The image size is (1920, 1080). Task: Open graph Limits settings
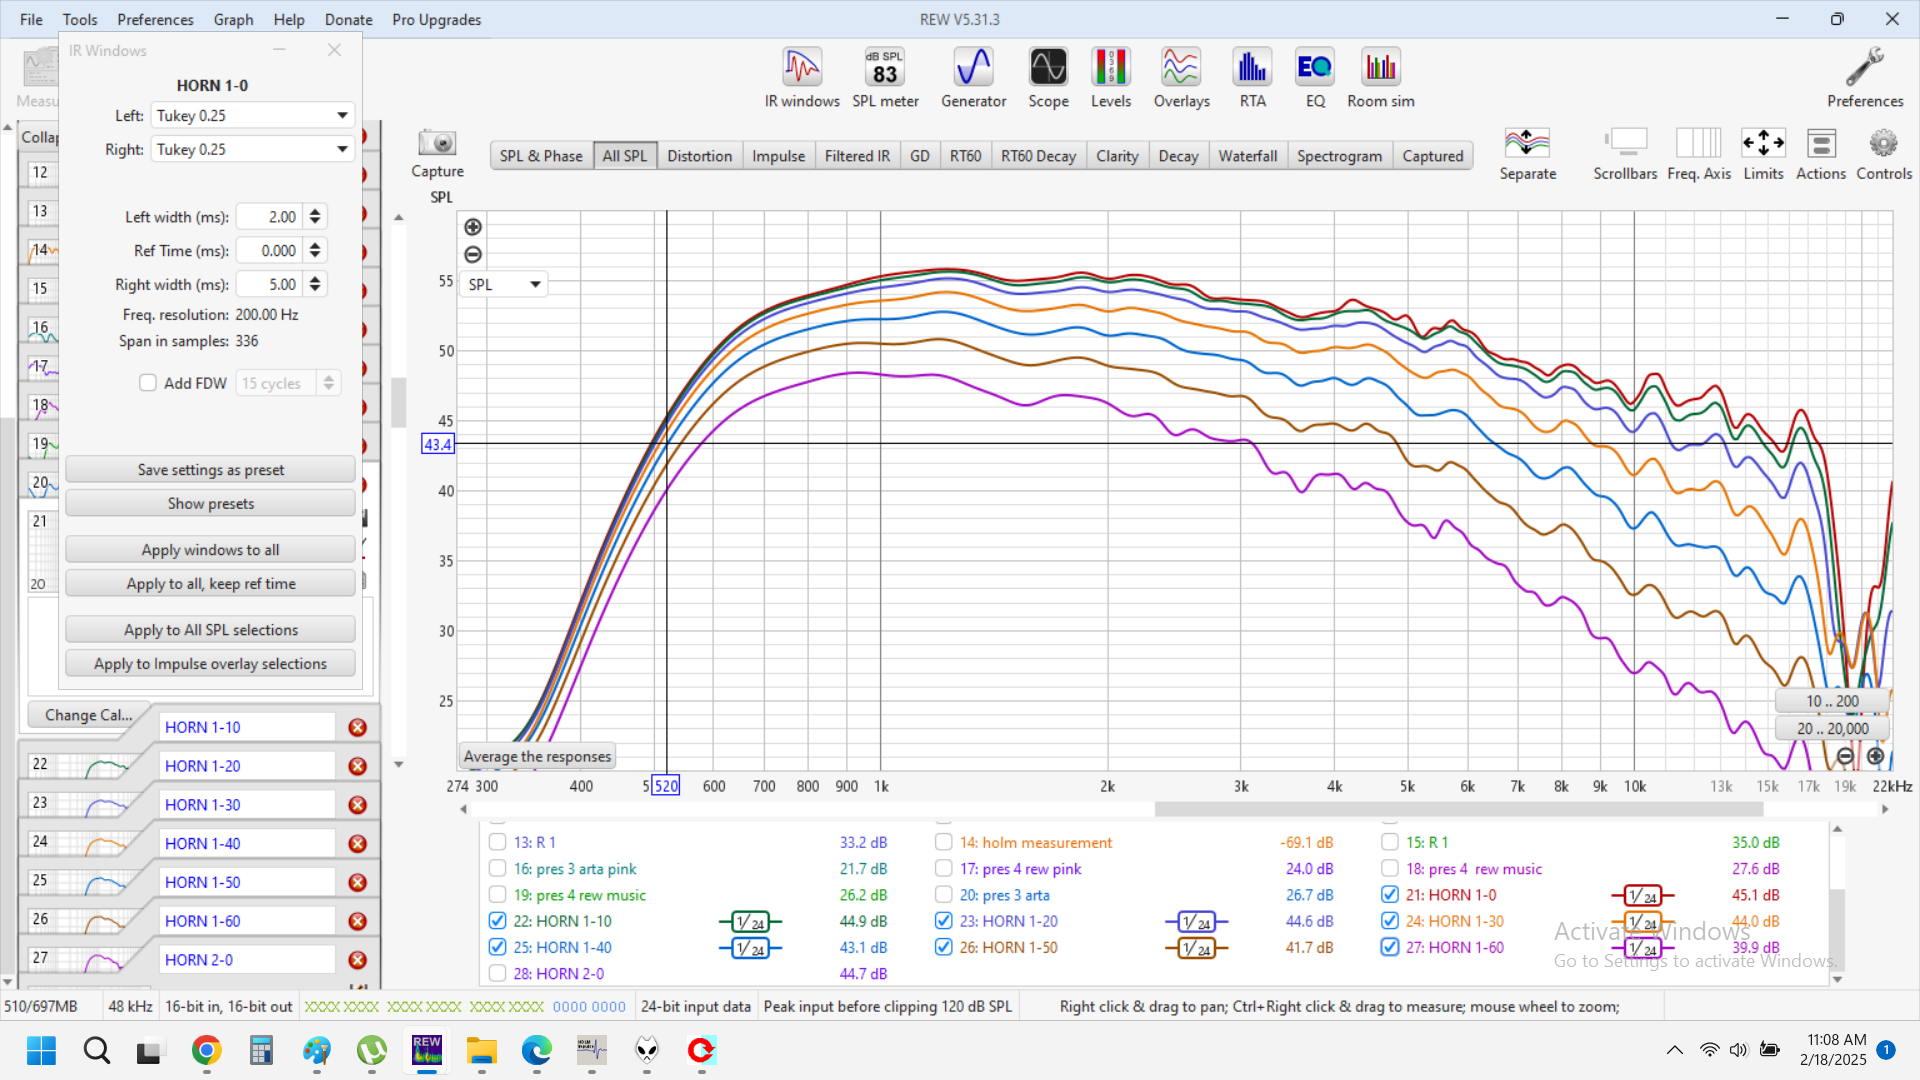pyautogui.click(x=1763, y=154)
